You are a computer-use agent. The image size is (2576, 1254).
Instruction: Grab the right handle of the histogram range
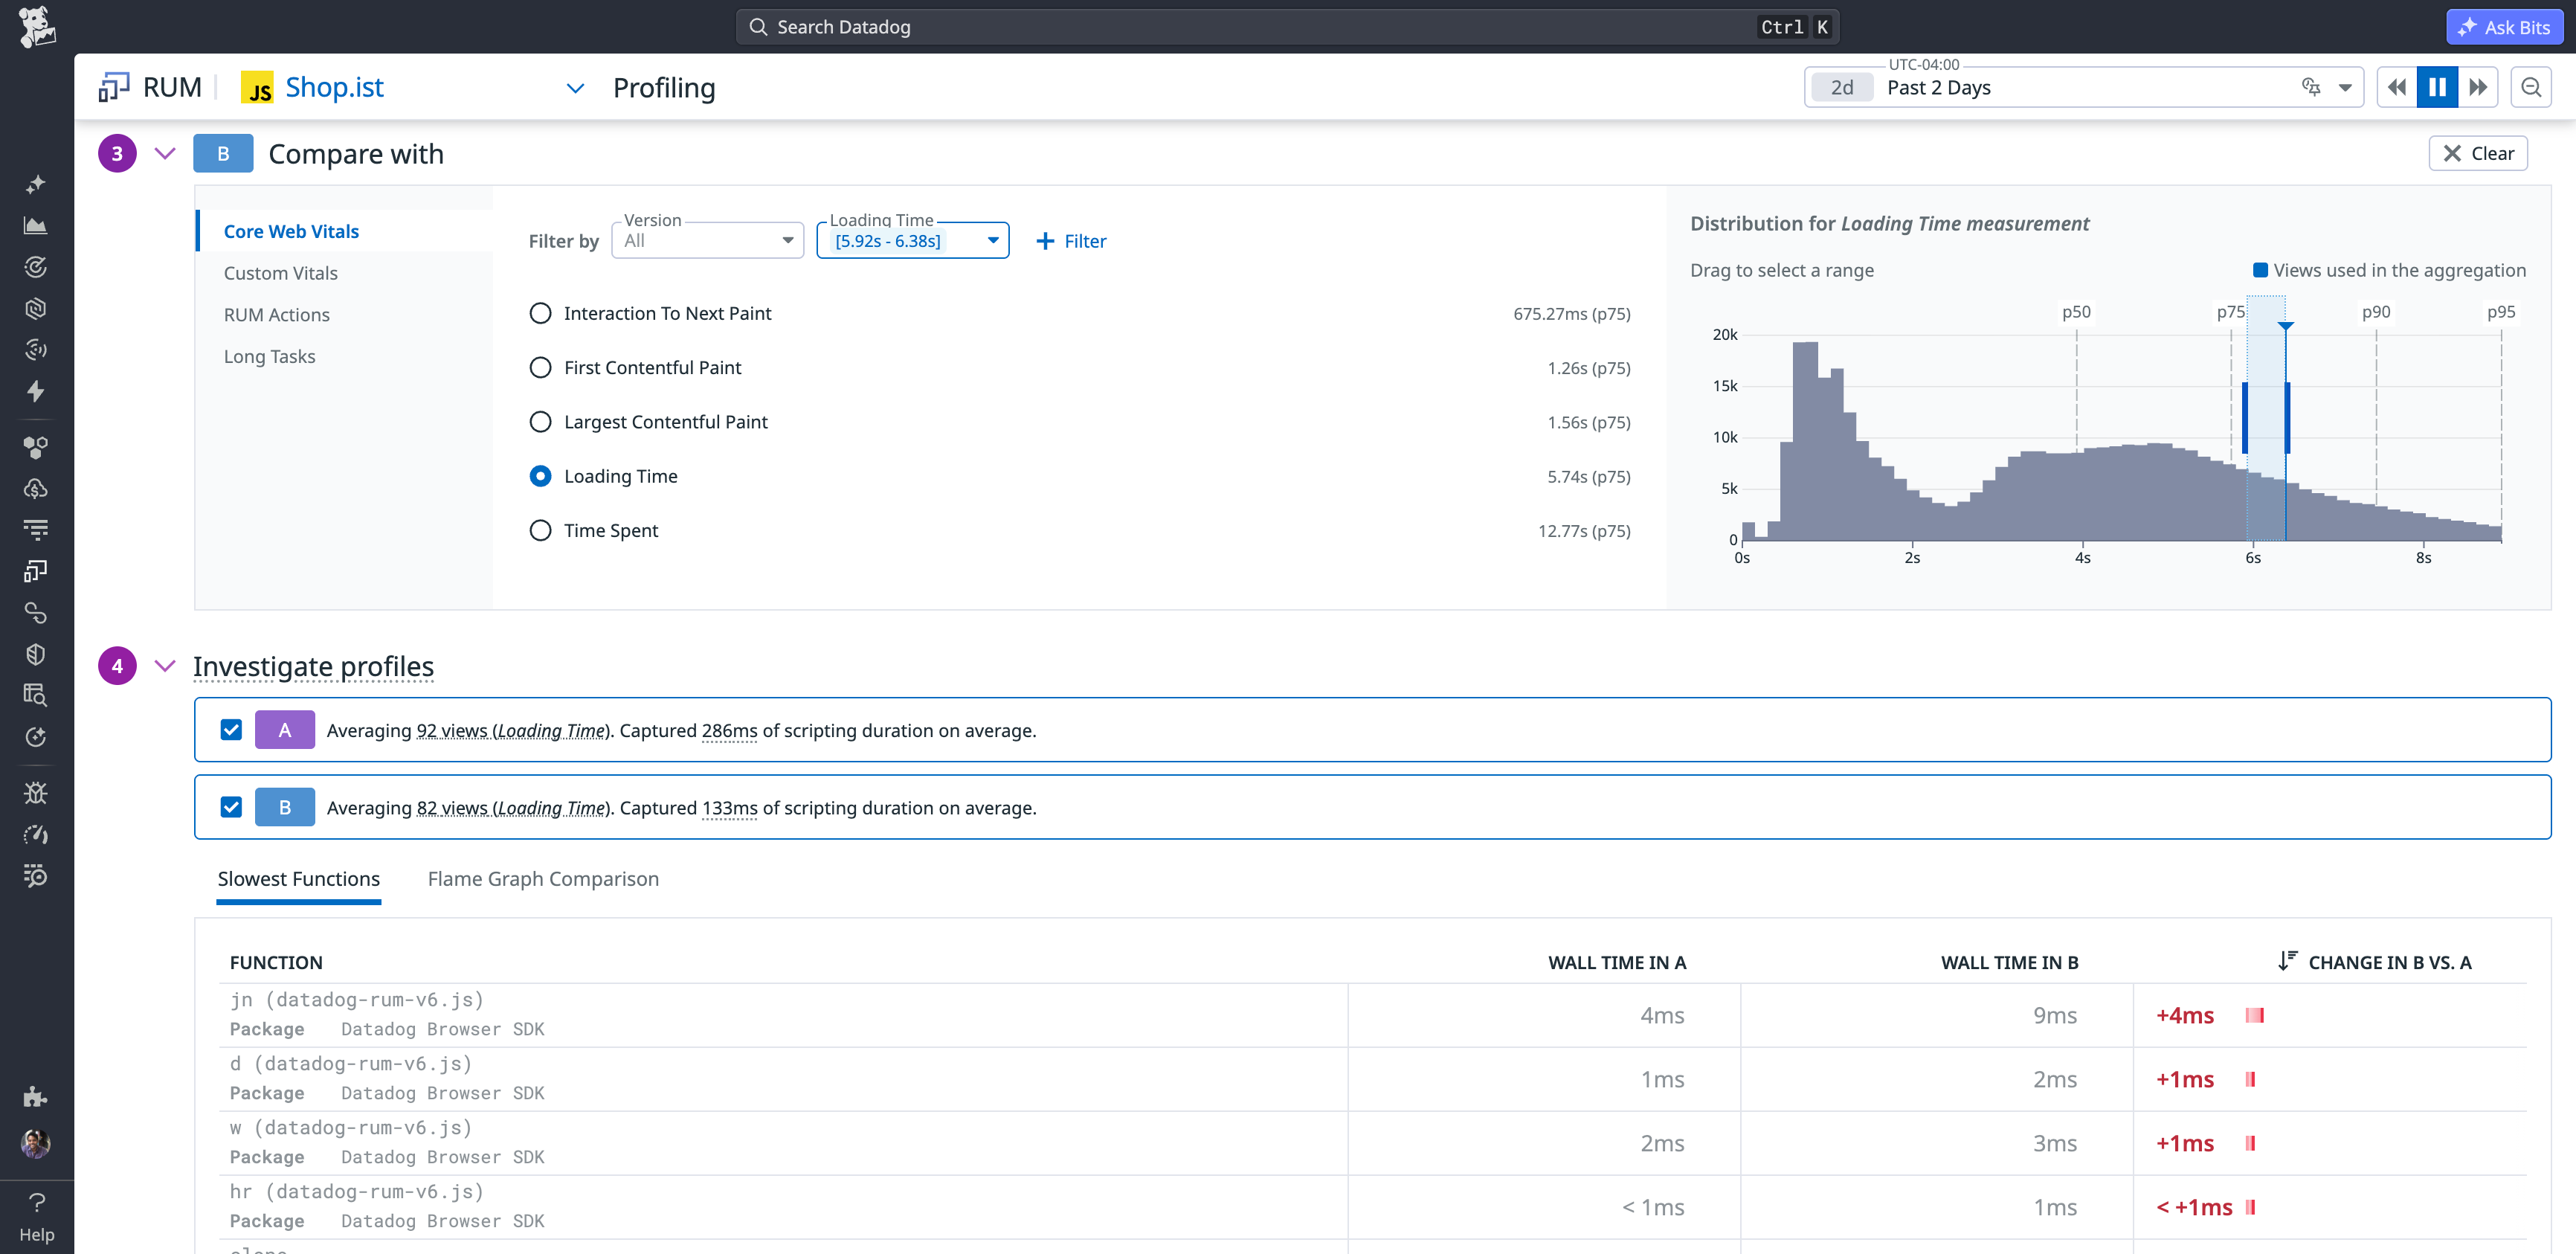coord(2287,418)
